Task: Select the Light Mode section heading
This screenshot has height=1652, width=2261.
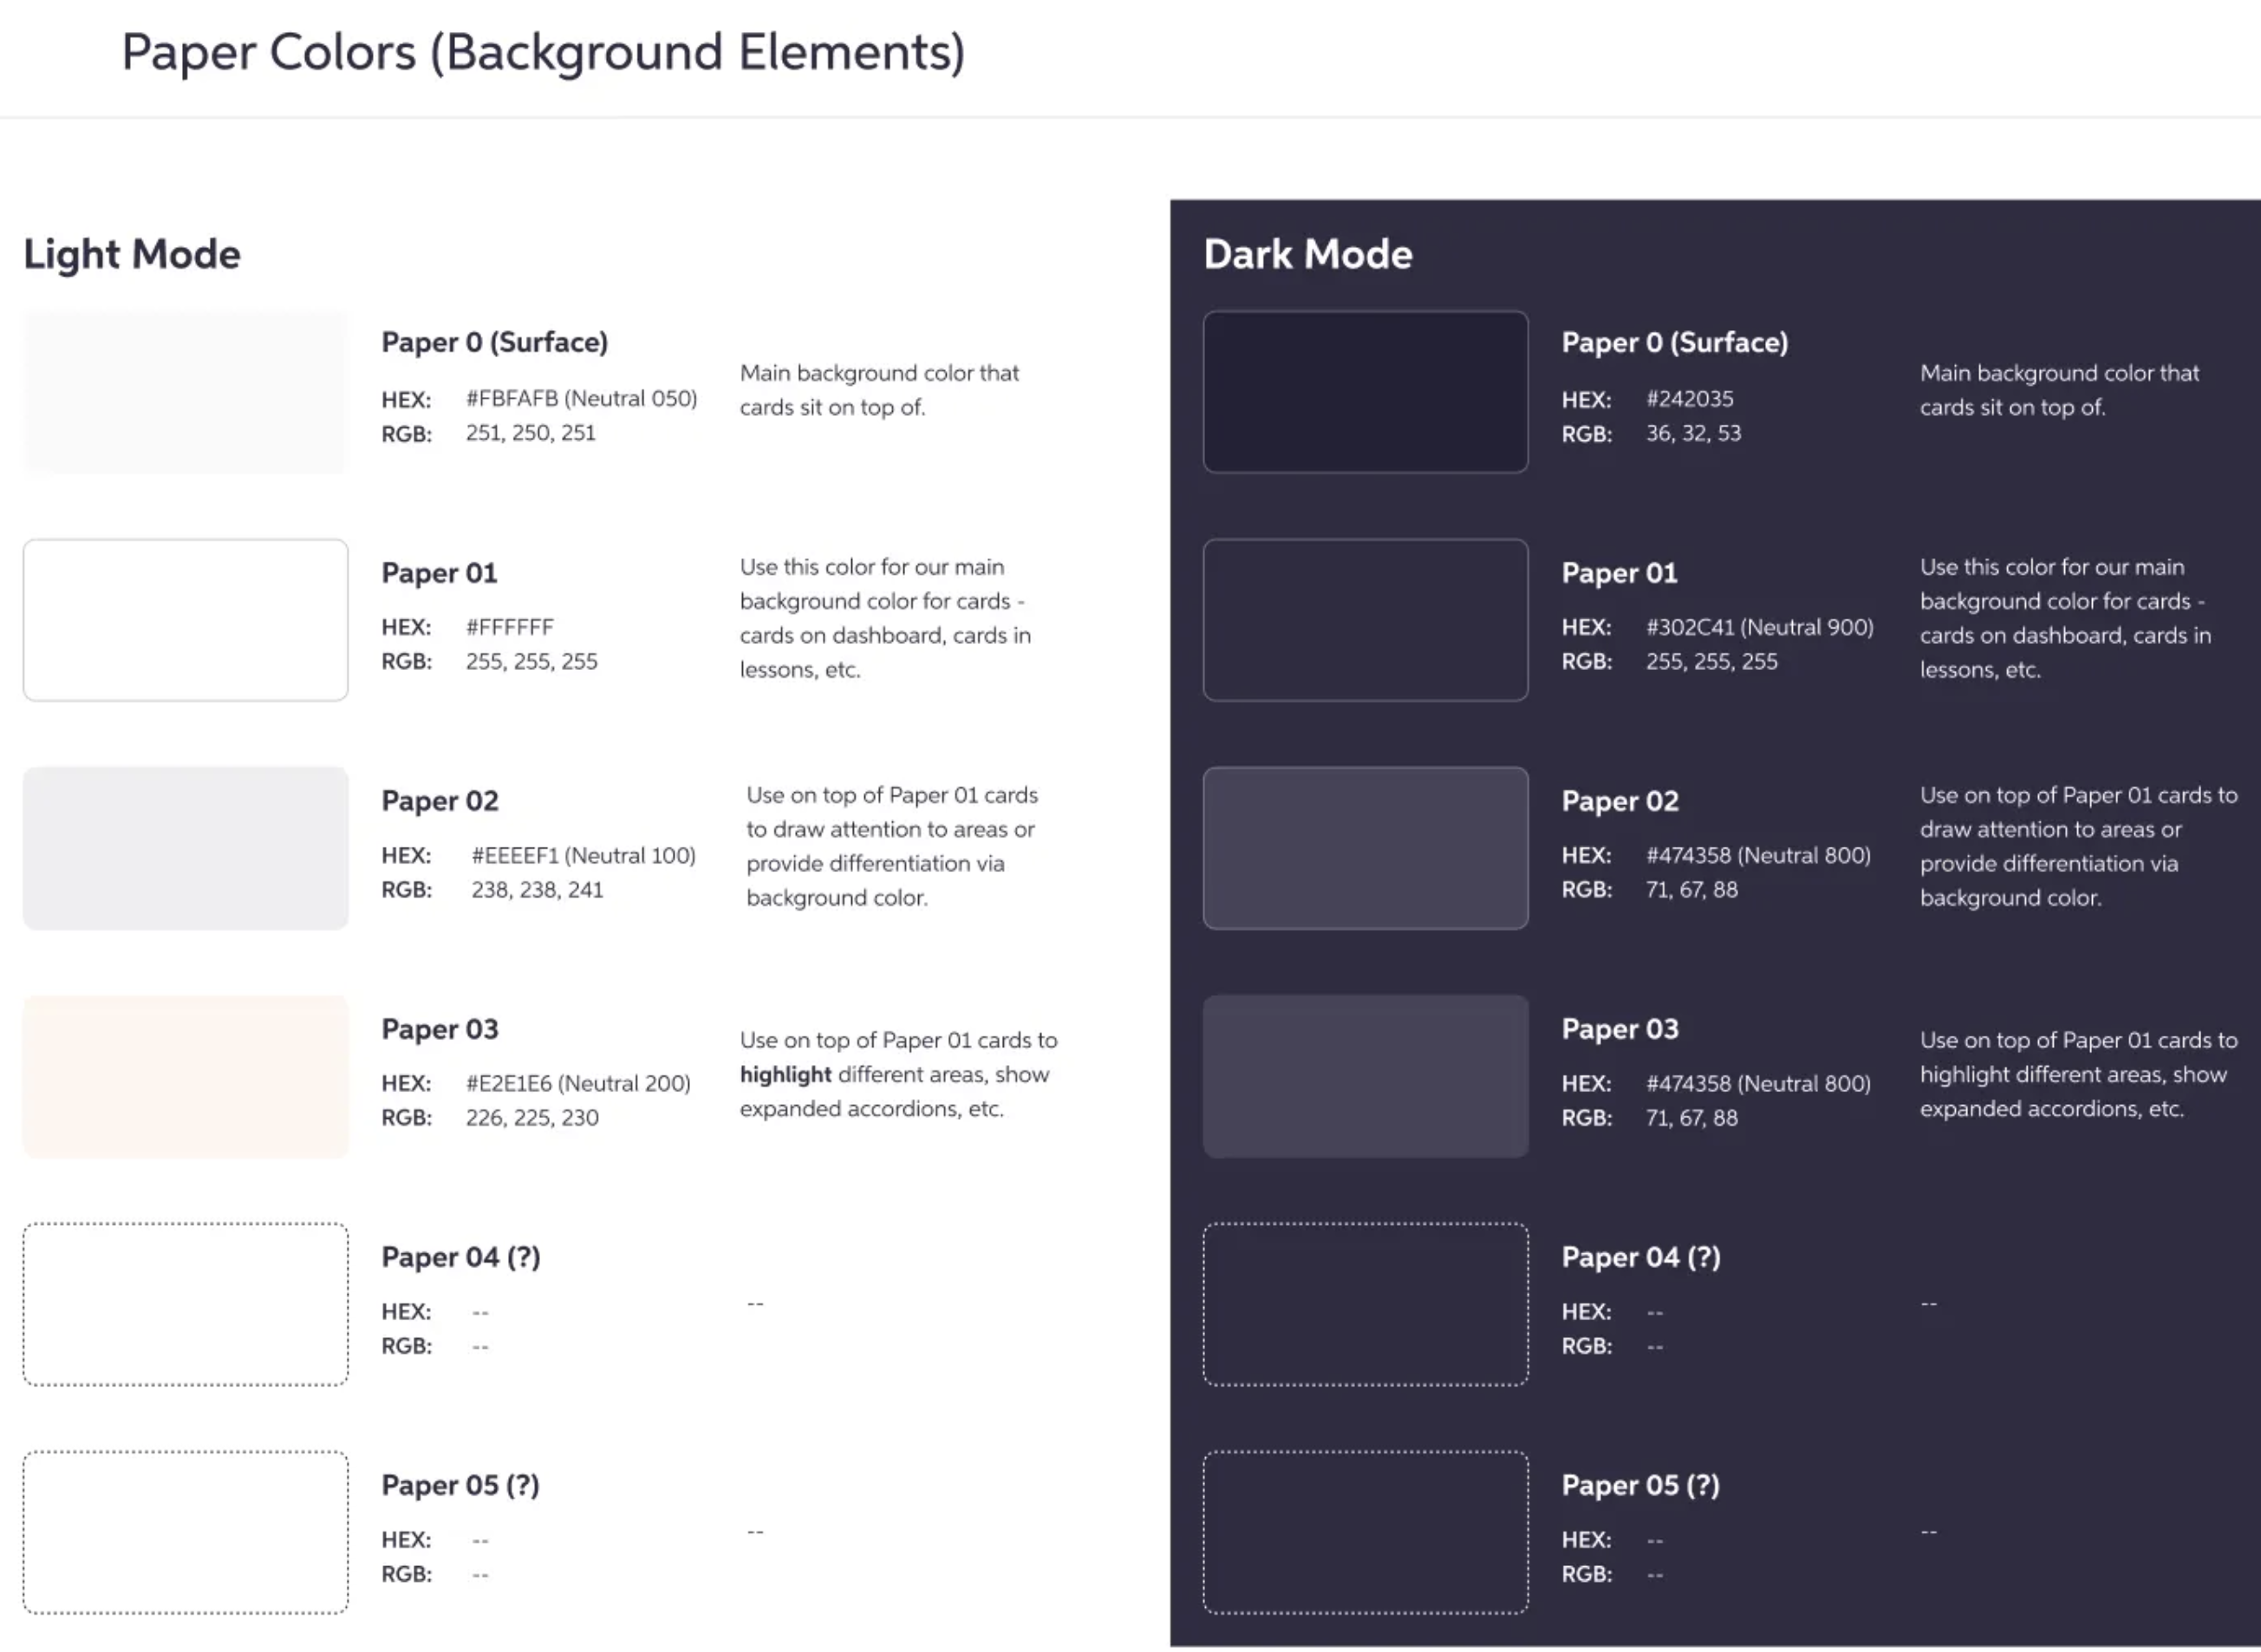Action: [x=131, y=254]
